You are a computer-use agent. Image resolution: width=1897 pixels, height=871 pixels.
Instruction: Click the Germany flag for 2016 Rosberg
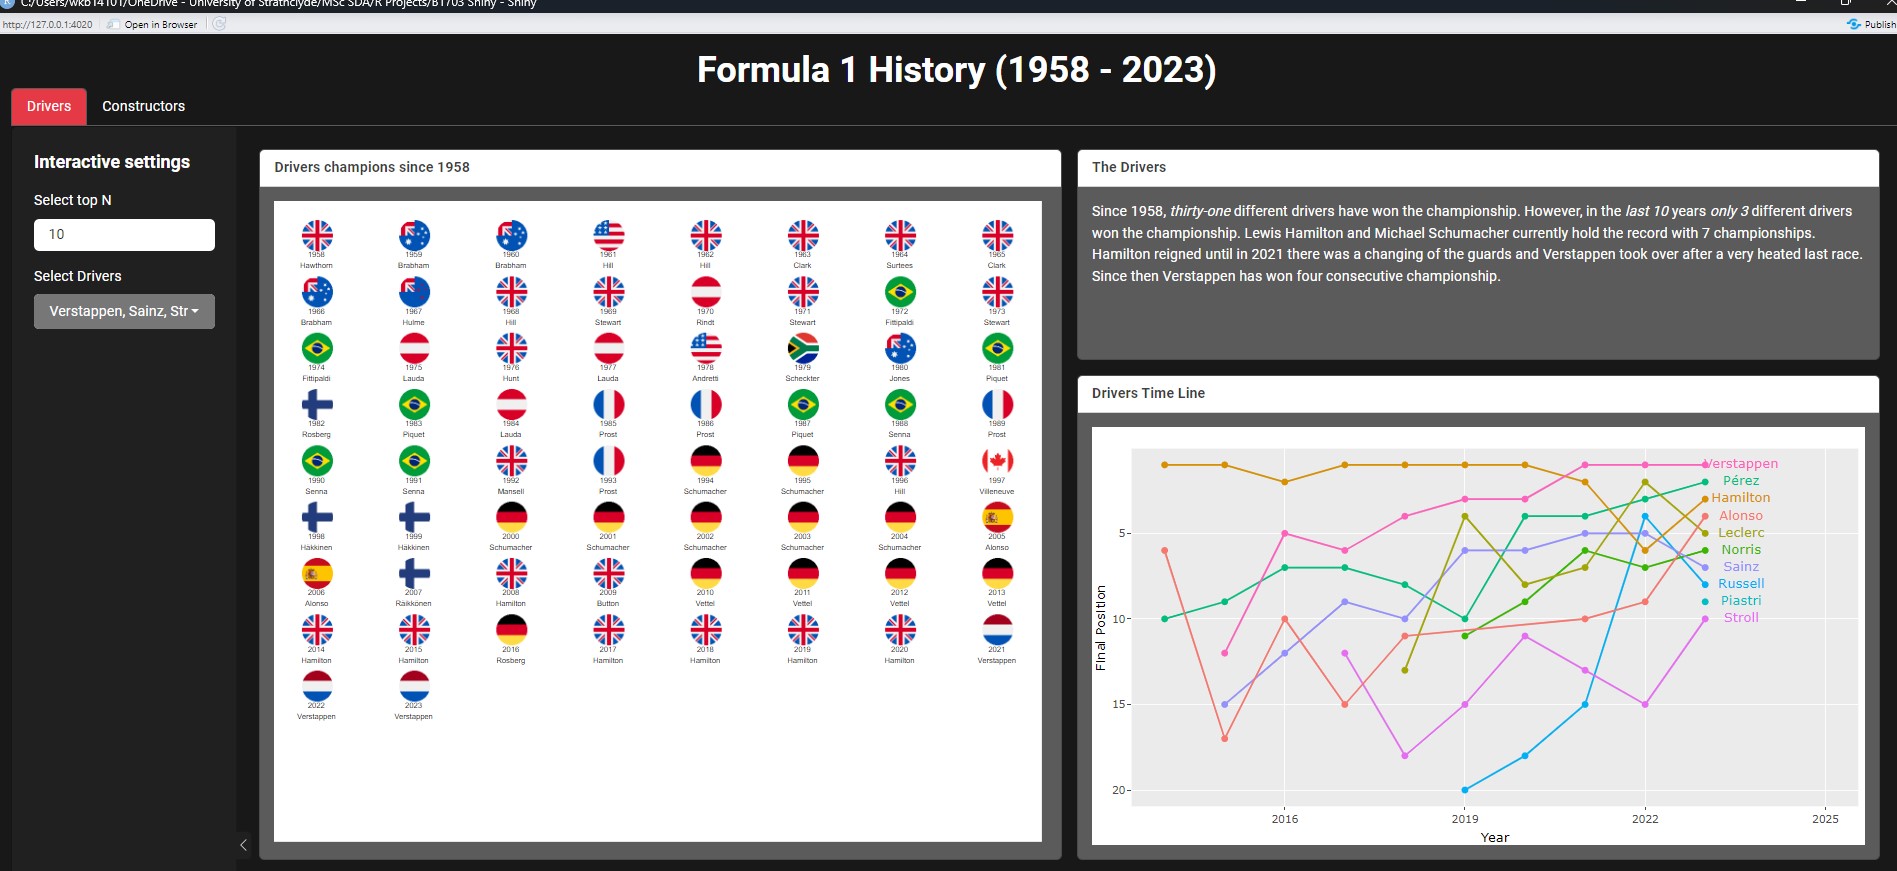511,630
